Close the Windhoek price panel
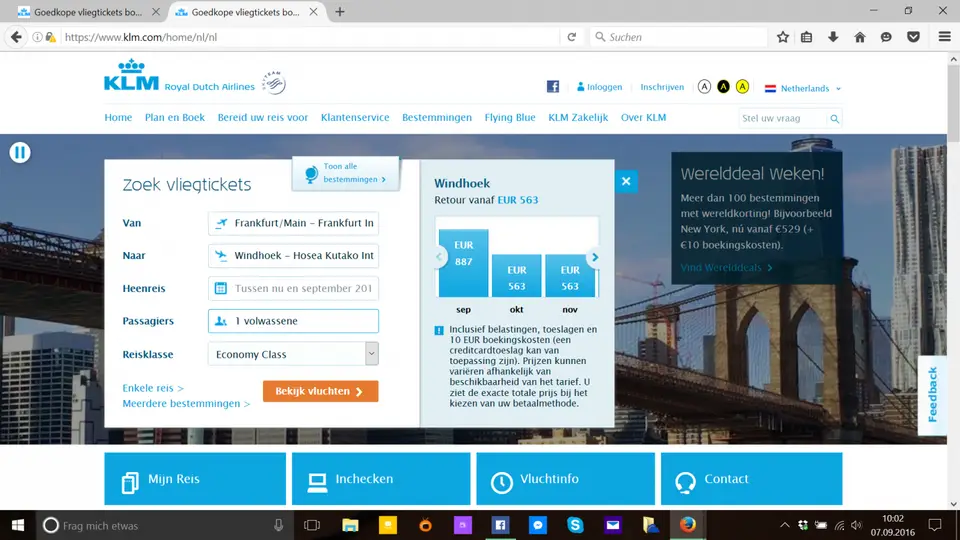The width and height of the screenshot is (960, 540). (x=626, y=181)
